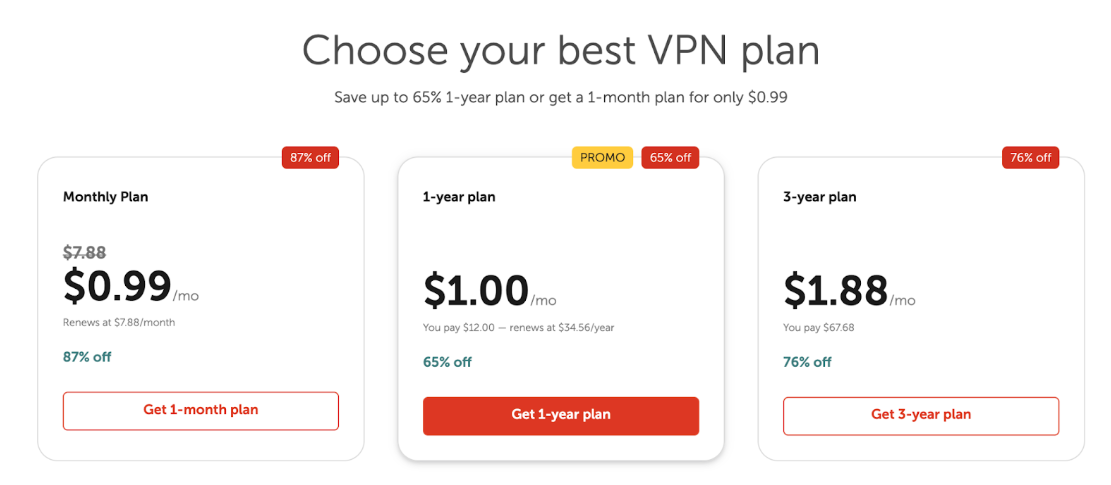Click the You pay $67.68 note
1111x485 pixels.
pos(818,327)
